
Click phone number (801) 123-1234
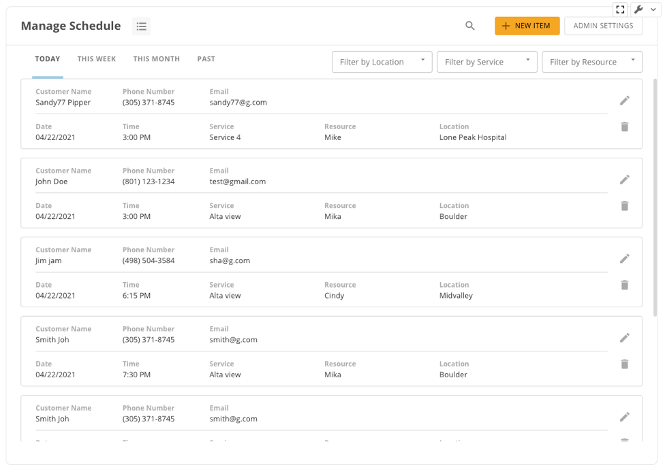click(x=149, y=181)
